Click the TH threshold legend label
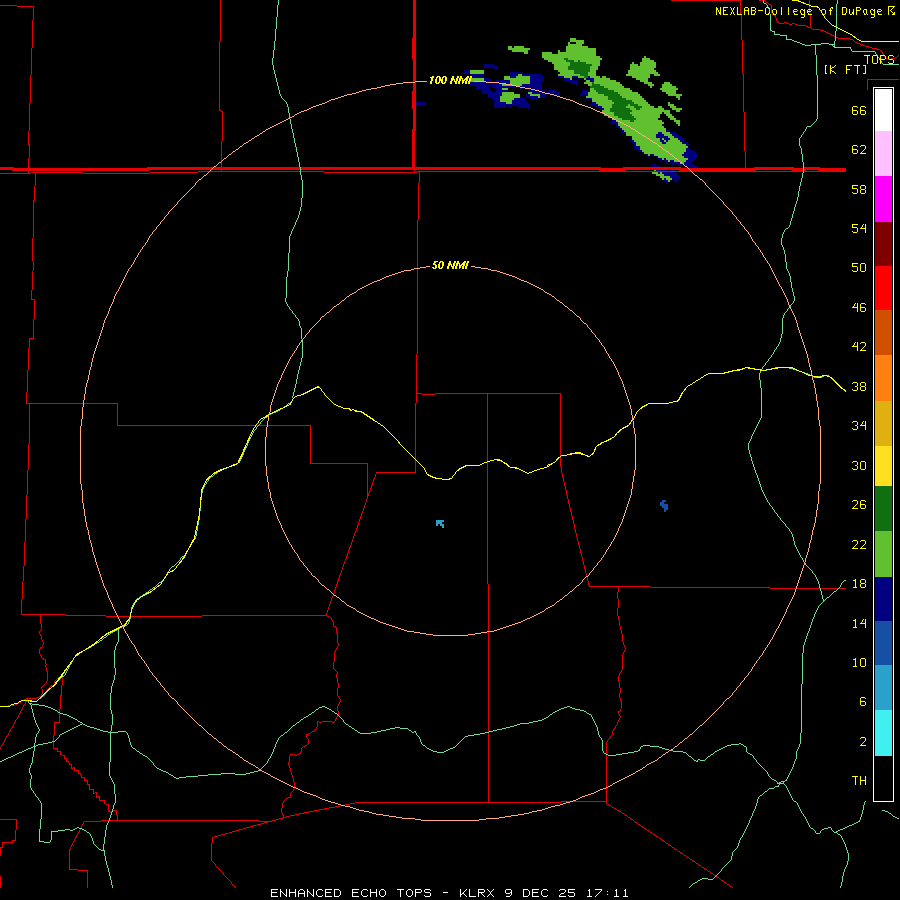This screenshot has width=900, height=900. [x=859, y=781]
